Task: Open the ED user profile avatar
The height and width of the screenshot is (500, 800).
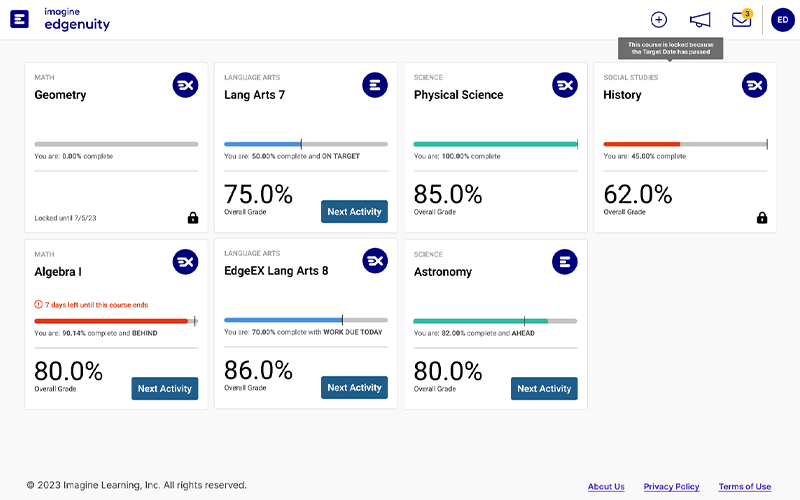Action: [782, 19]
